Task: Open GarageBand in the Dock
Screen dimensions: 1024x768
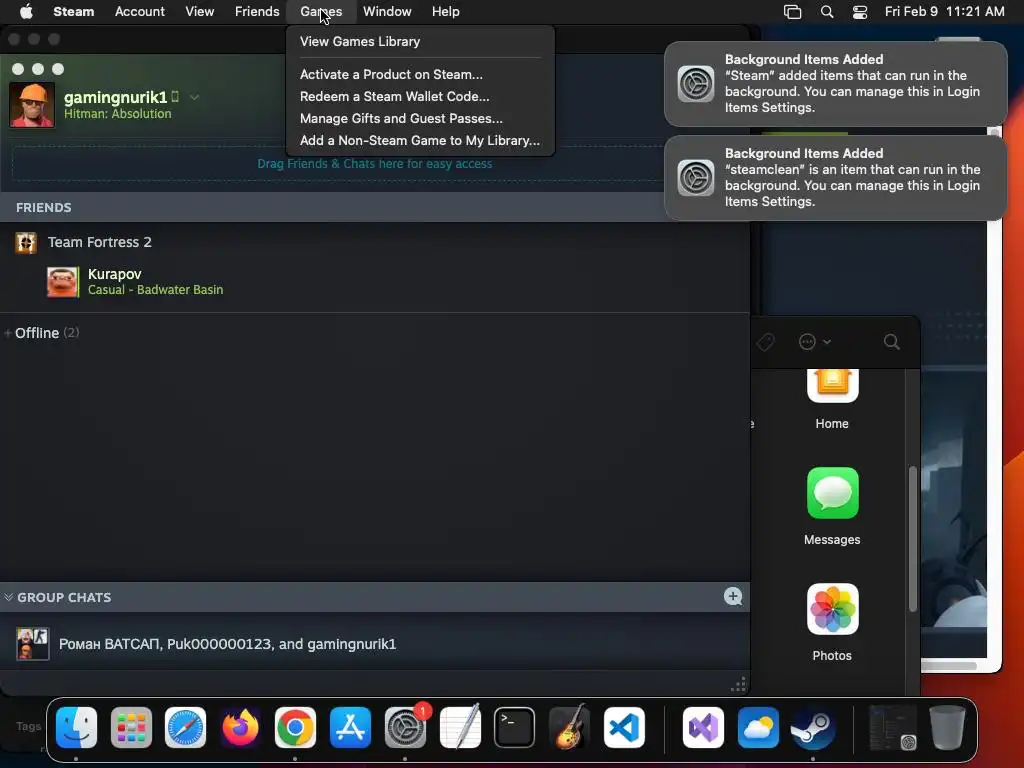Action: [569, 727]
